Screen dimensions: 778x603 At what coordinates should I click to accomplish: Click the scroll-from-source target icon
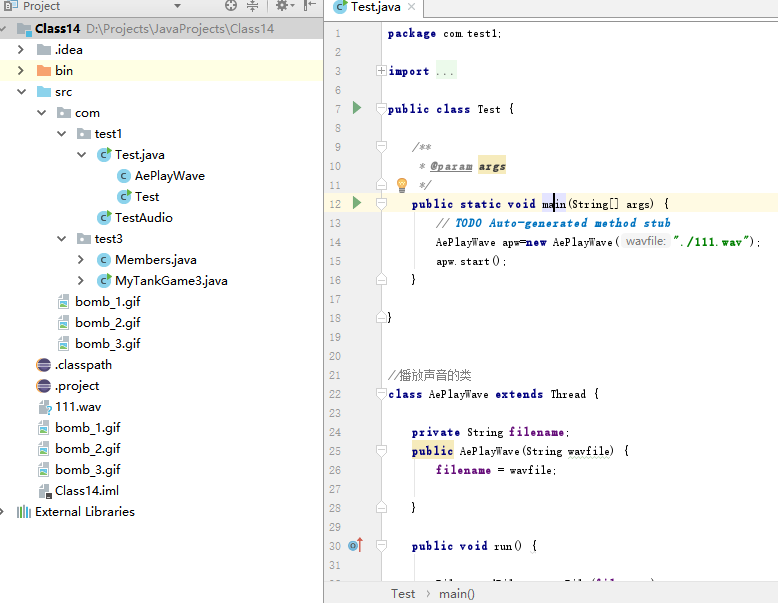(231, 5)
